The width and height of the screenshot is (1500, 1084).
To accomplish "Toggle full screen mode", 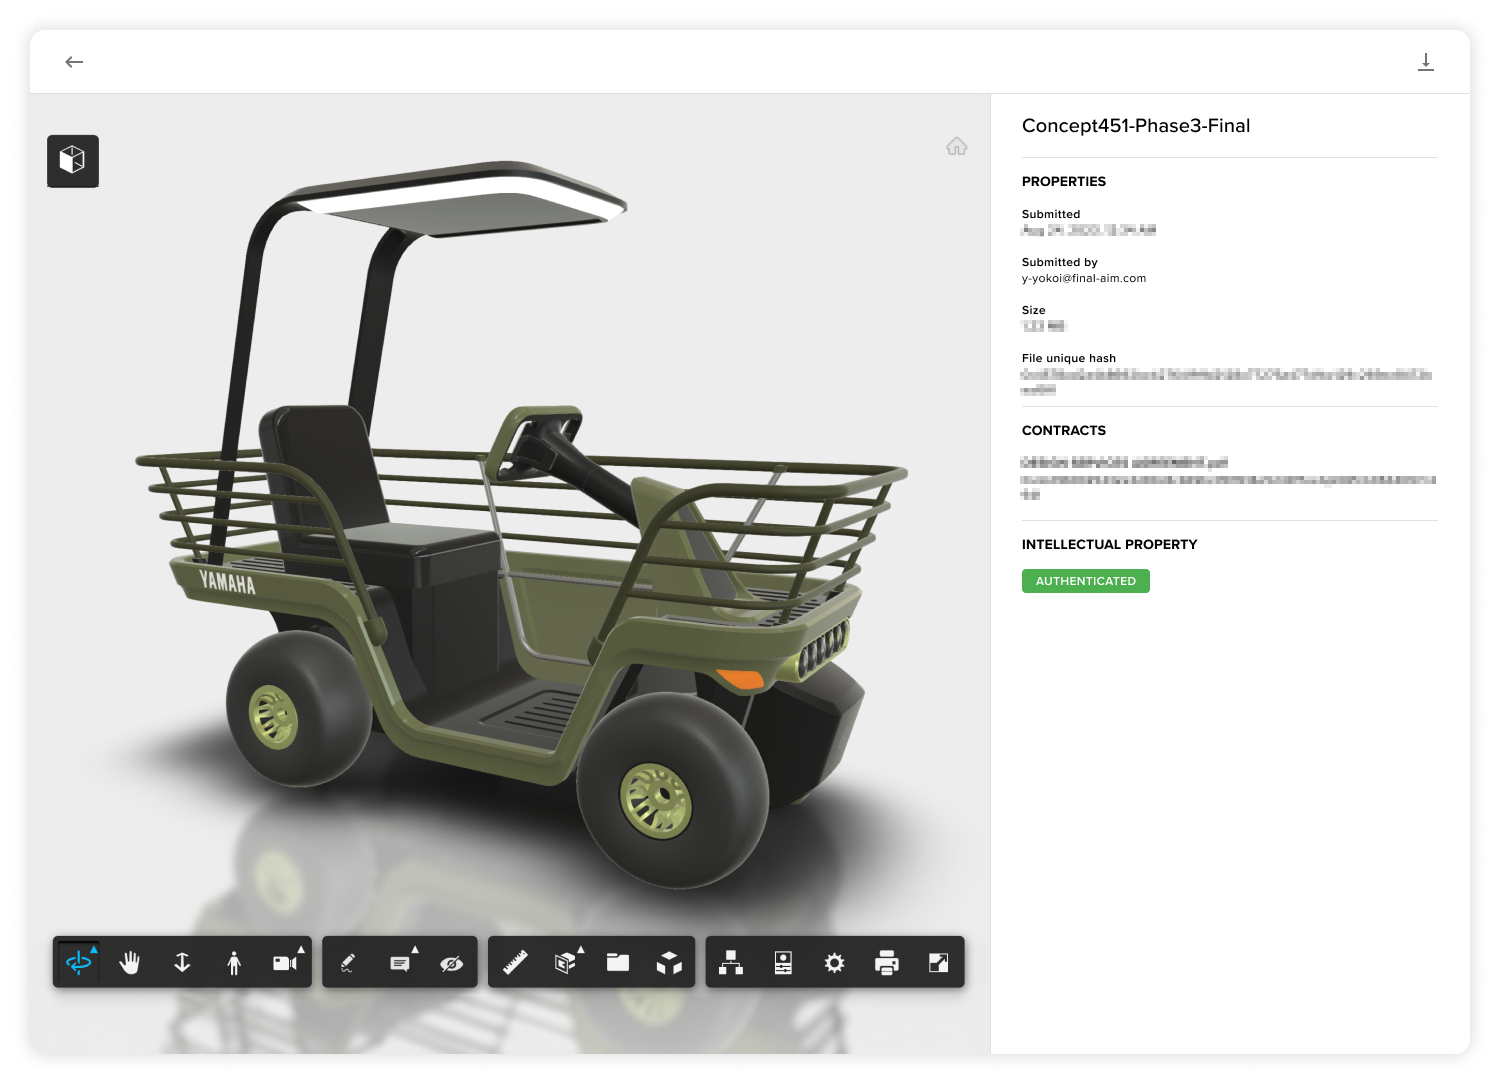I will (938, 962).
